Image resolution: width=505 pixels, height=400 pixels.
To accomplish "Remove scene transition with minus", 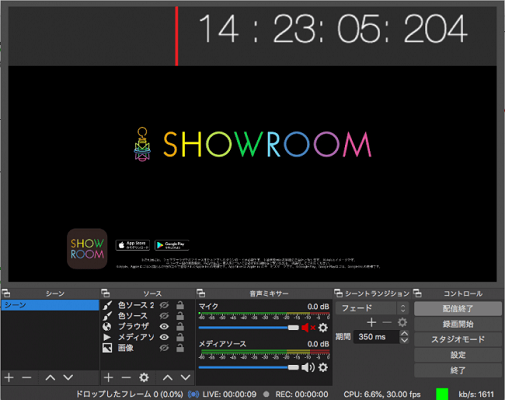I will tap(387, 322).
